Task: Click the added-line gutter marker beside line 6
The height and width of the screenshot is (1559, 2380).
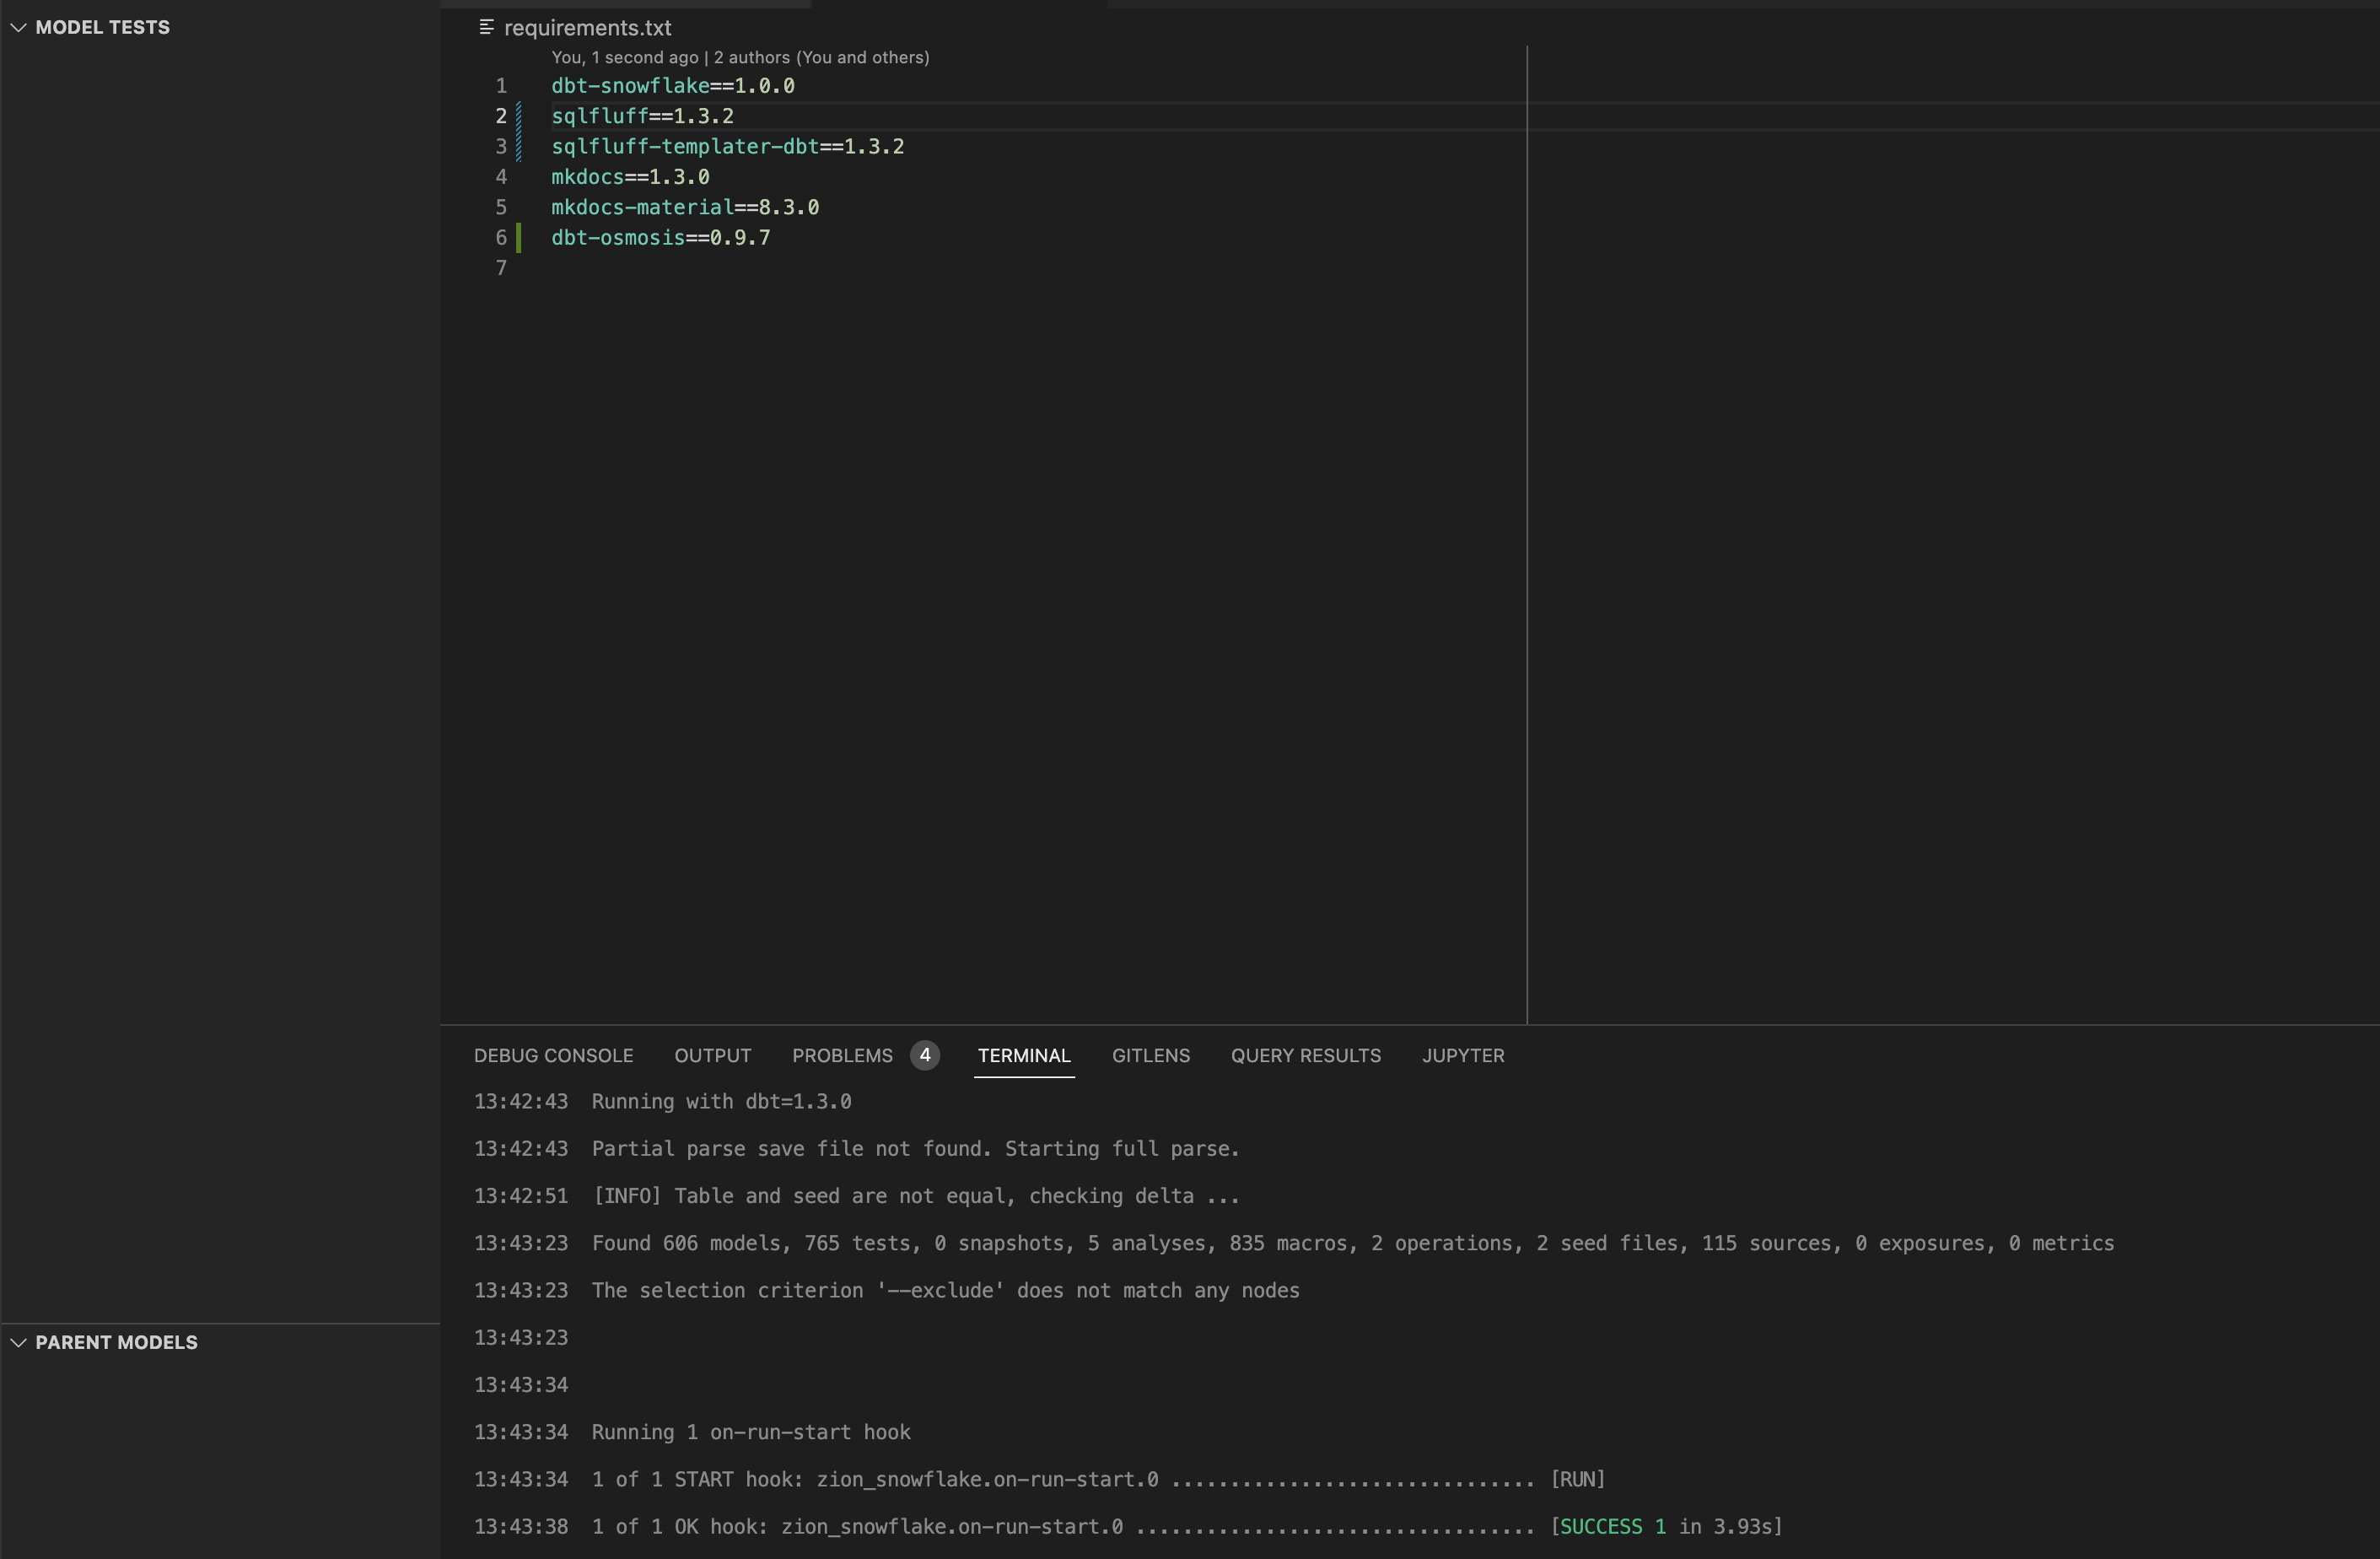Action: coord(518,237)
